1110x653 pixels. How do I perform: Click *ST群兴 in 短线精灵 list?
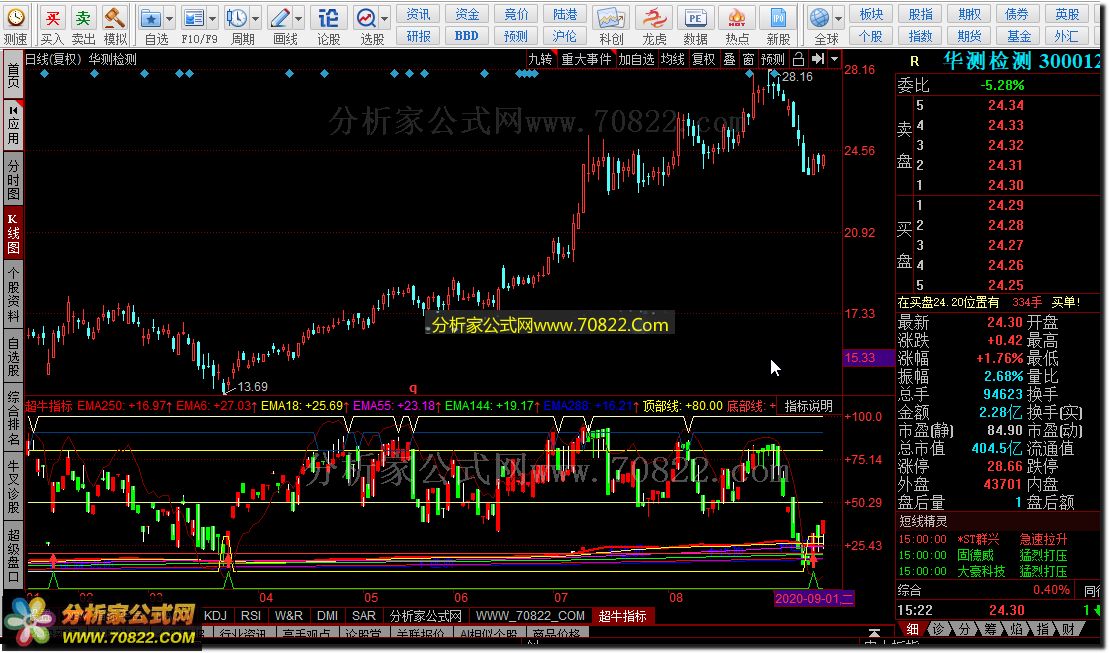(x=978, y=539)
